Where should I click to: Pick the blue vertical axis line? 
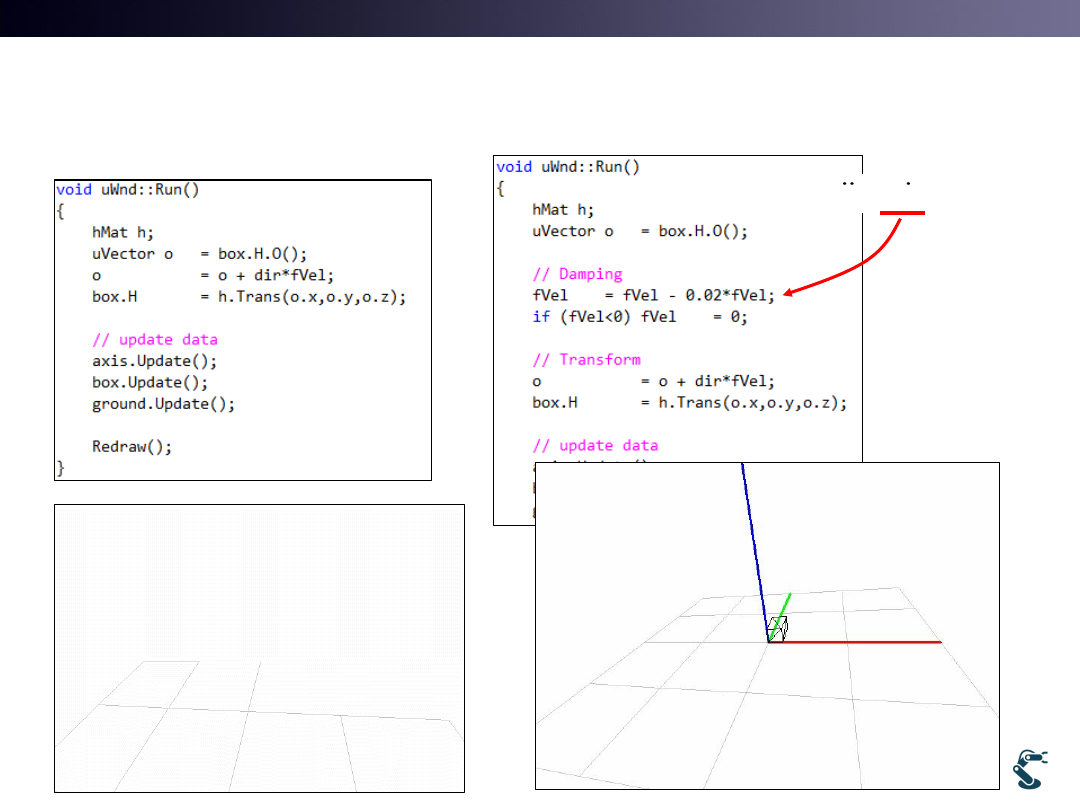tap(753, 540)
